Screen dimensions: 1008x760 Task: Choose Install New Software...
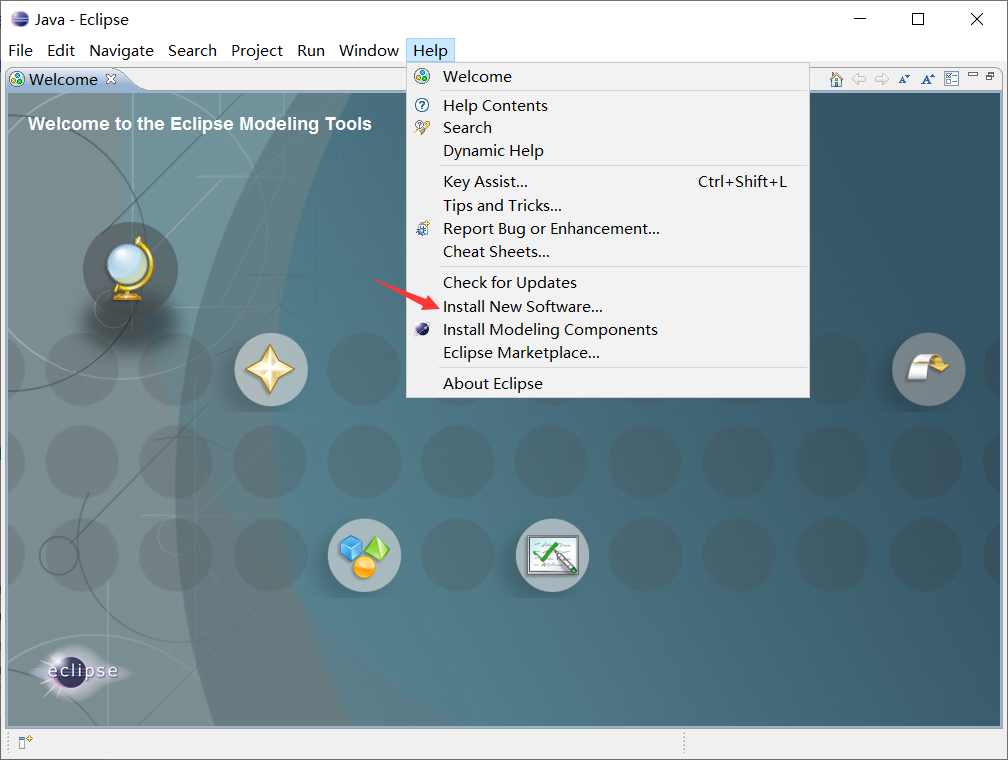[608, 307]
